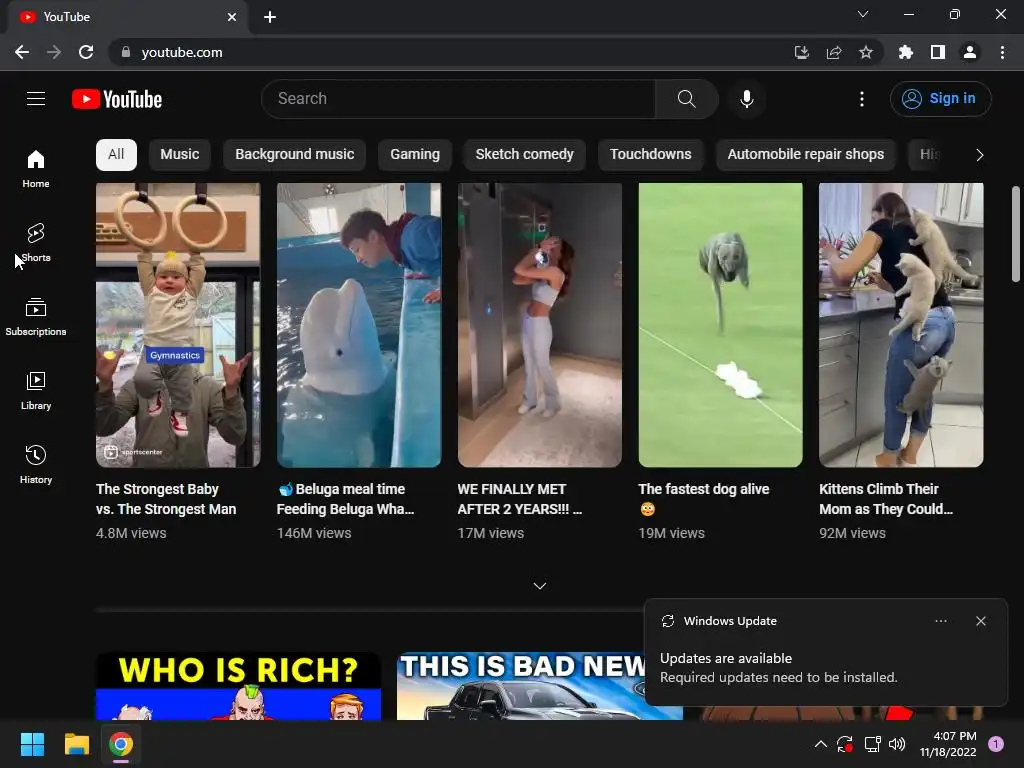
Task: Play the baby gymnastics rings short
Action: (178, 325)
